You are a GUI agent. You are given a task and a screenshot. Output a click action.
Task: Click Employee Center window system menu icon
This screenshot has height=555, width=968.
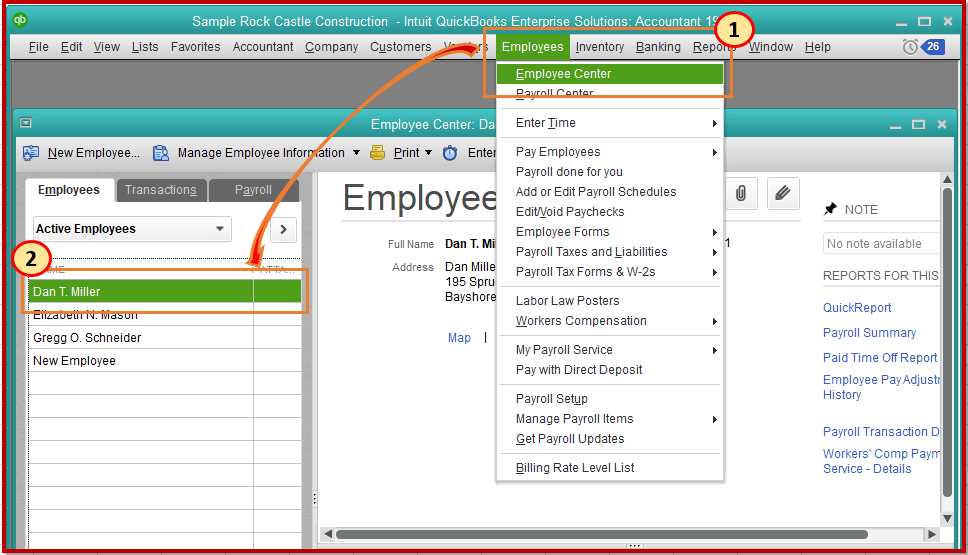coord(25,123)
